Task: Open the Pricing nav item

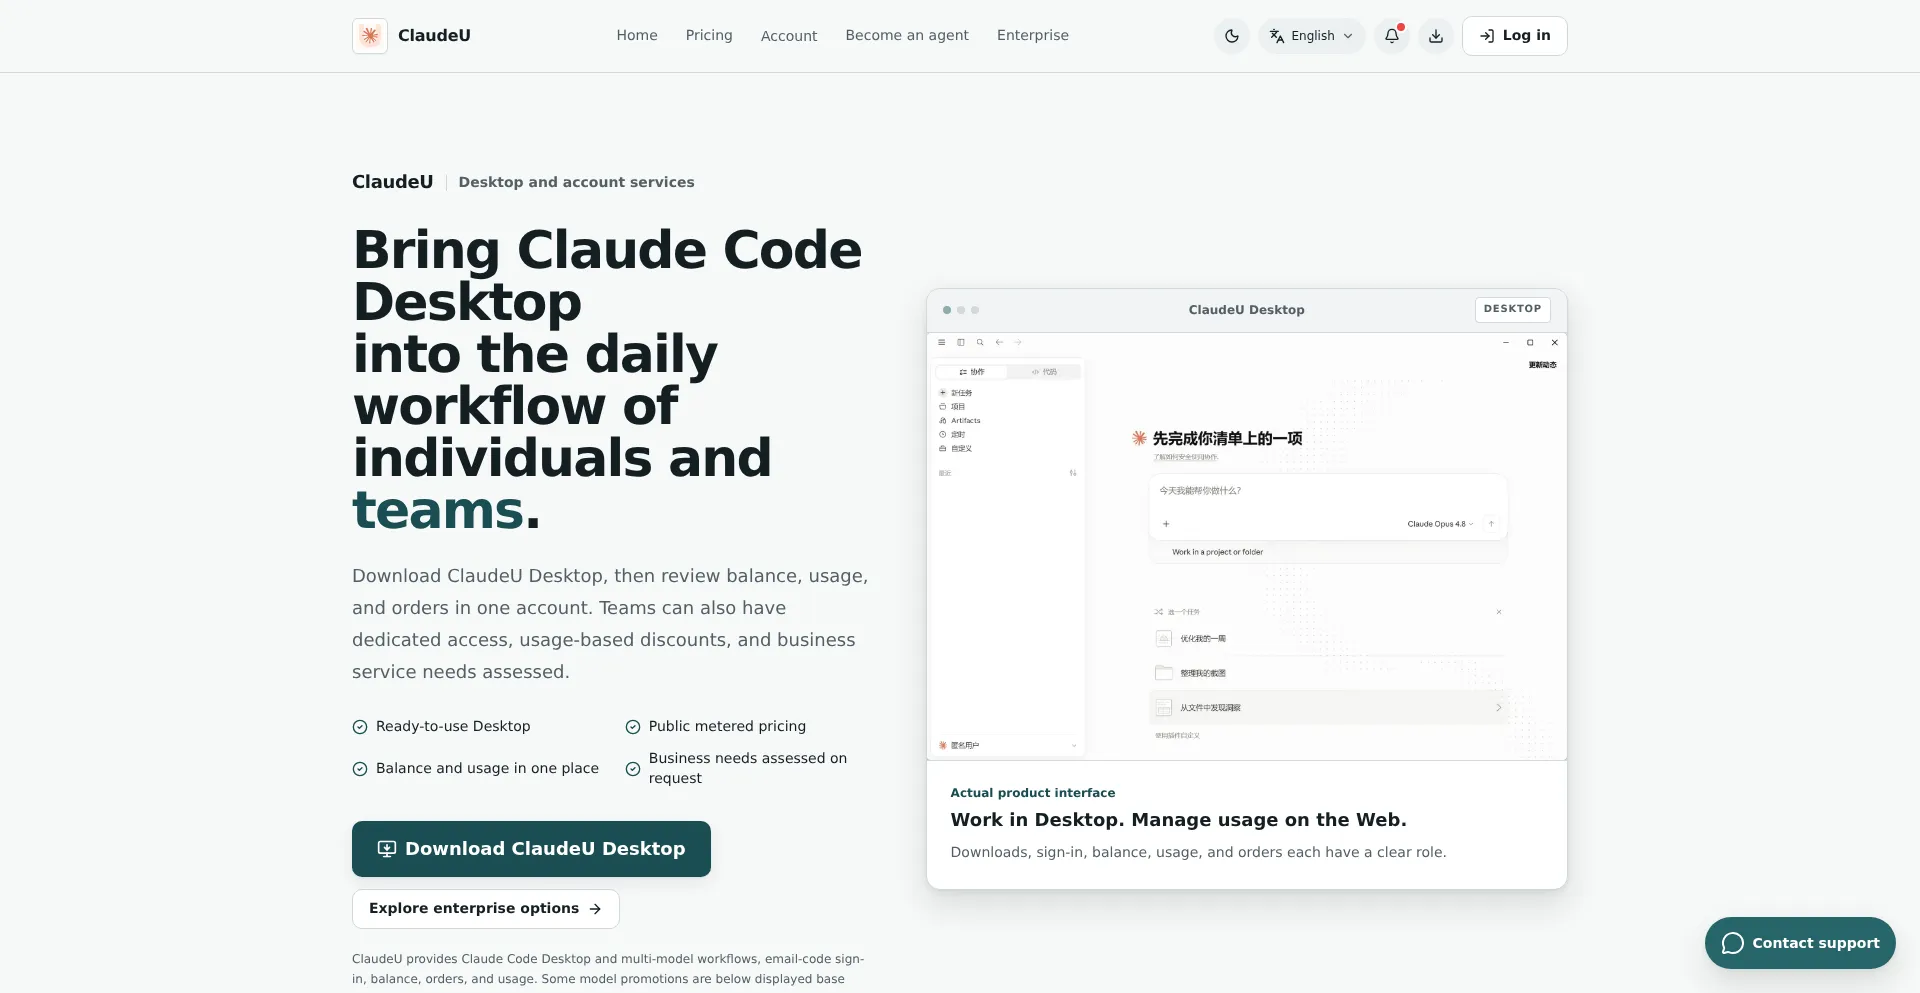Action: click(709, 35)
